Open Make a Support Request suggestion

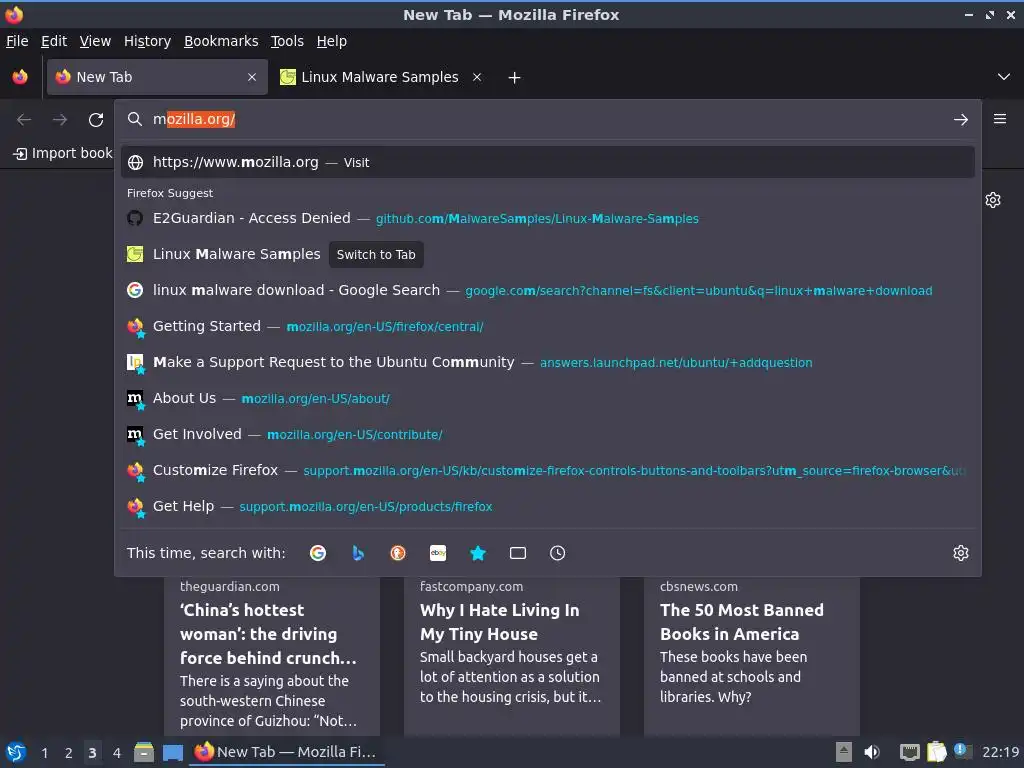547,362
